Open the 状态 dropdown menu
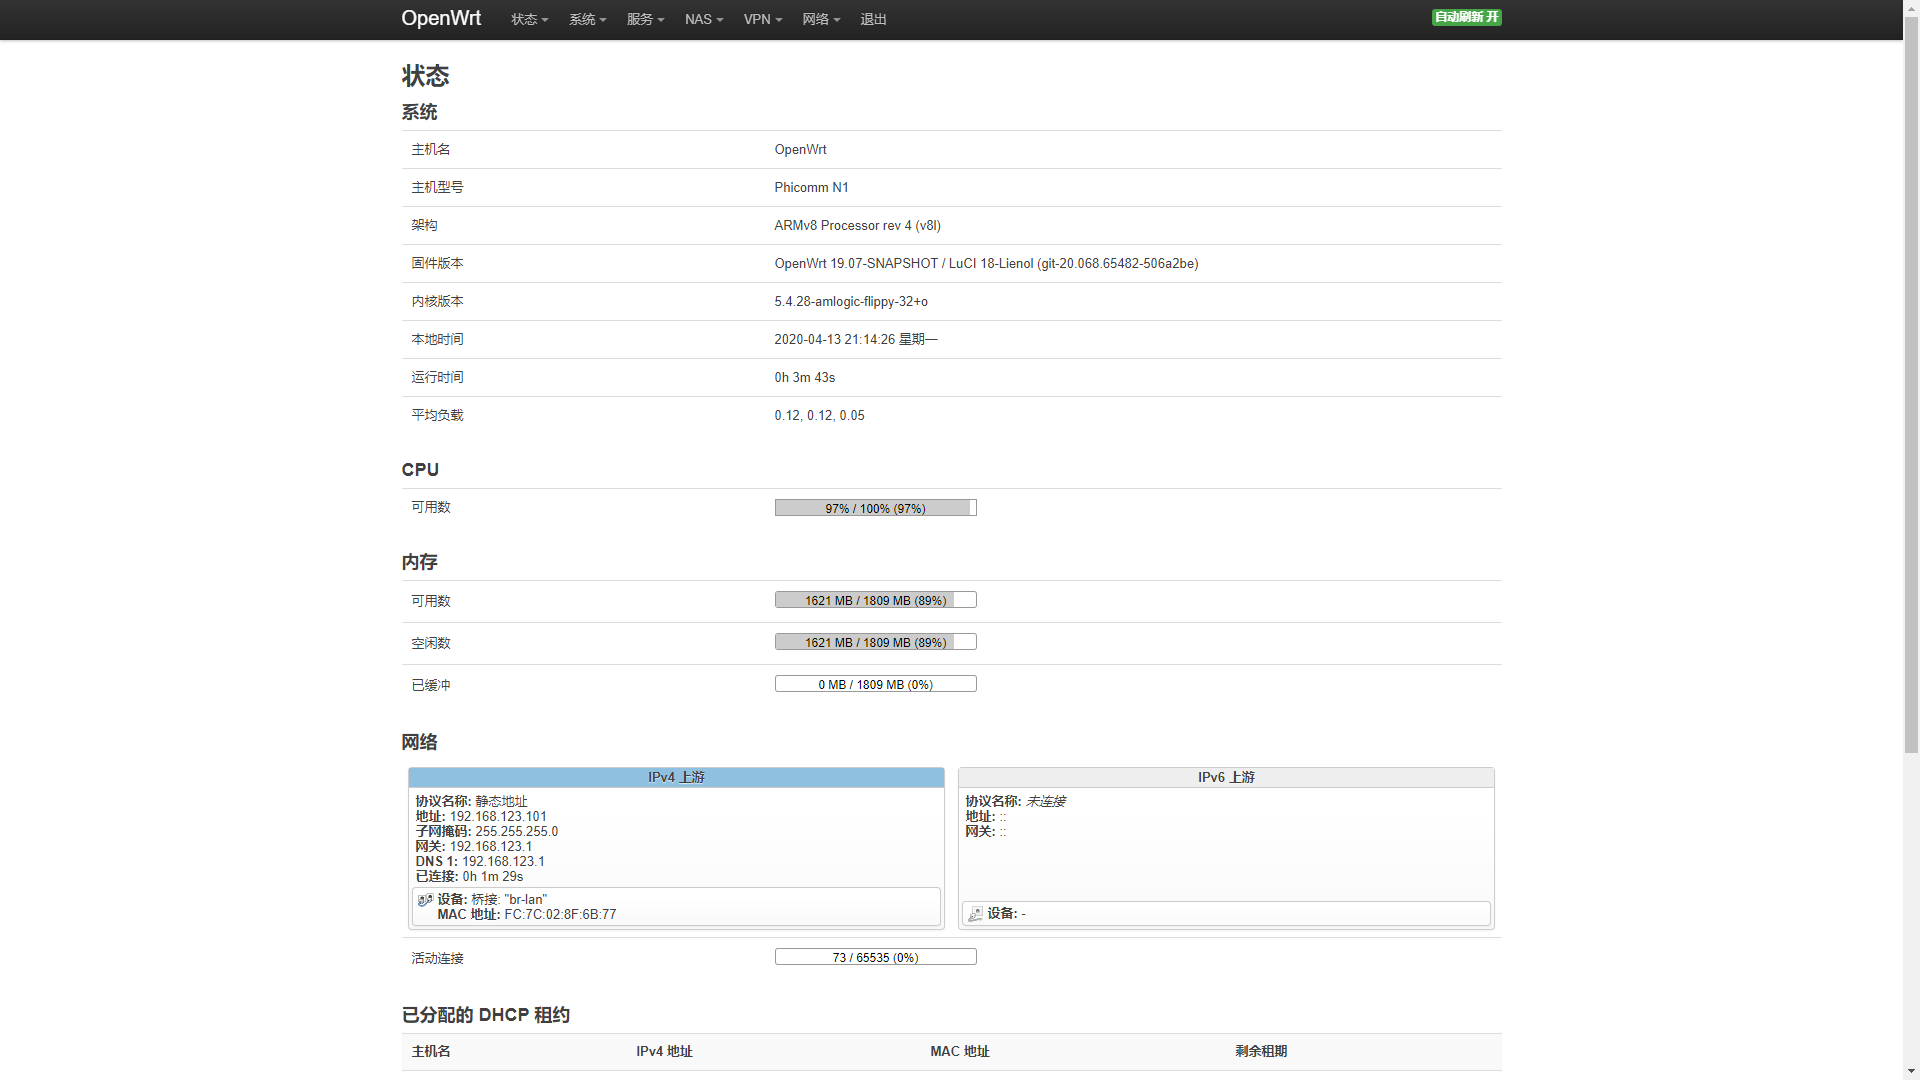 tap(529, 19)
